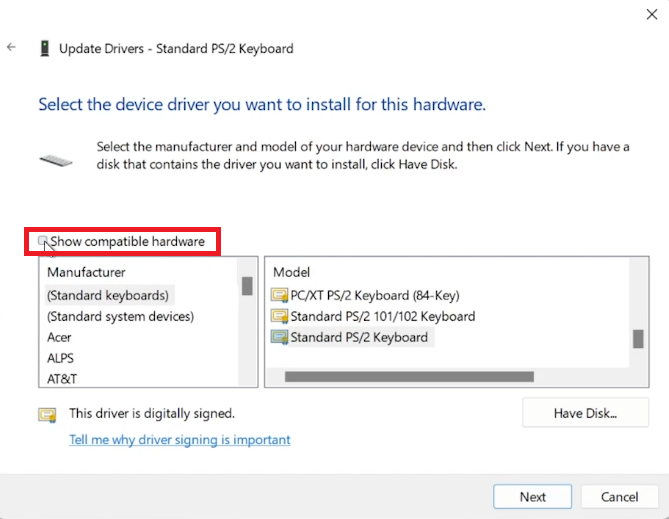Toggle Show compatible hardware checkbox

click(43, 241)
